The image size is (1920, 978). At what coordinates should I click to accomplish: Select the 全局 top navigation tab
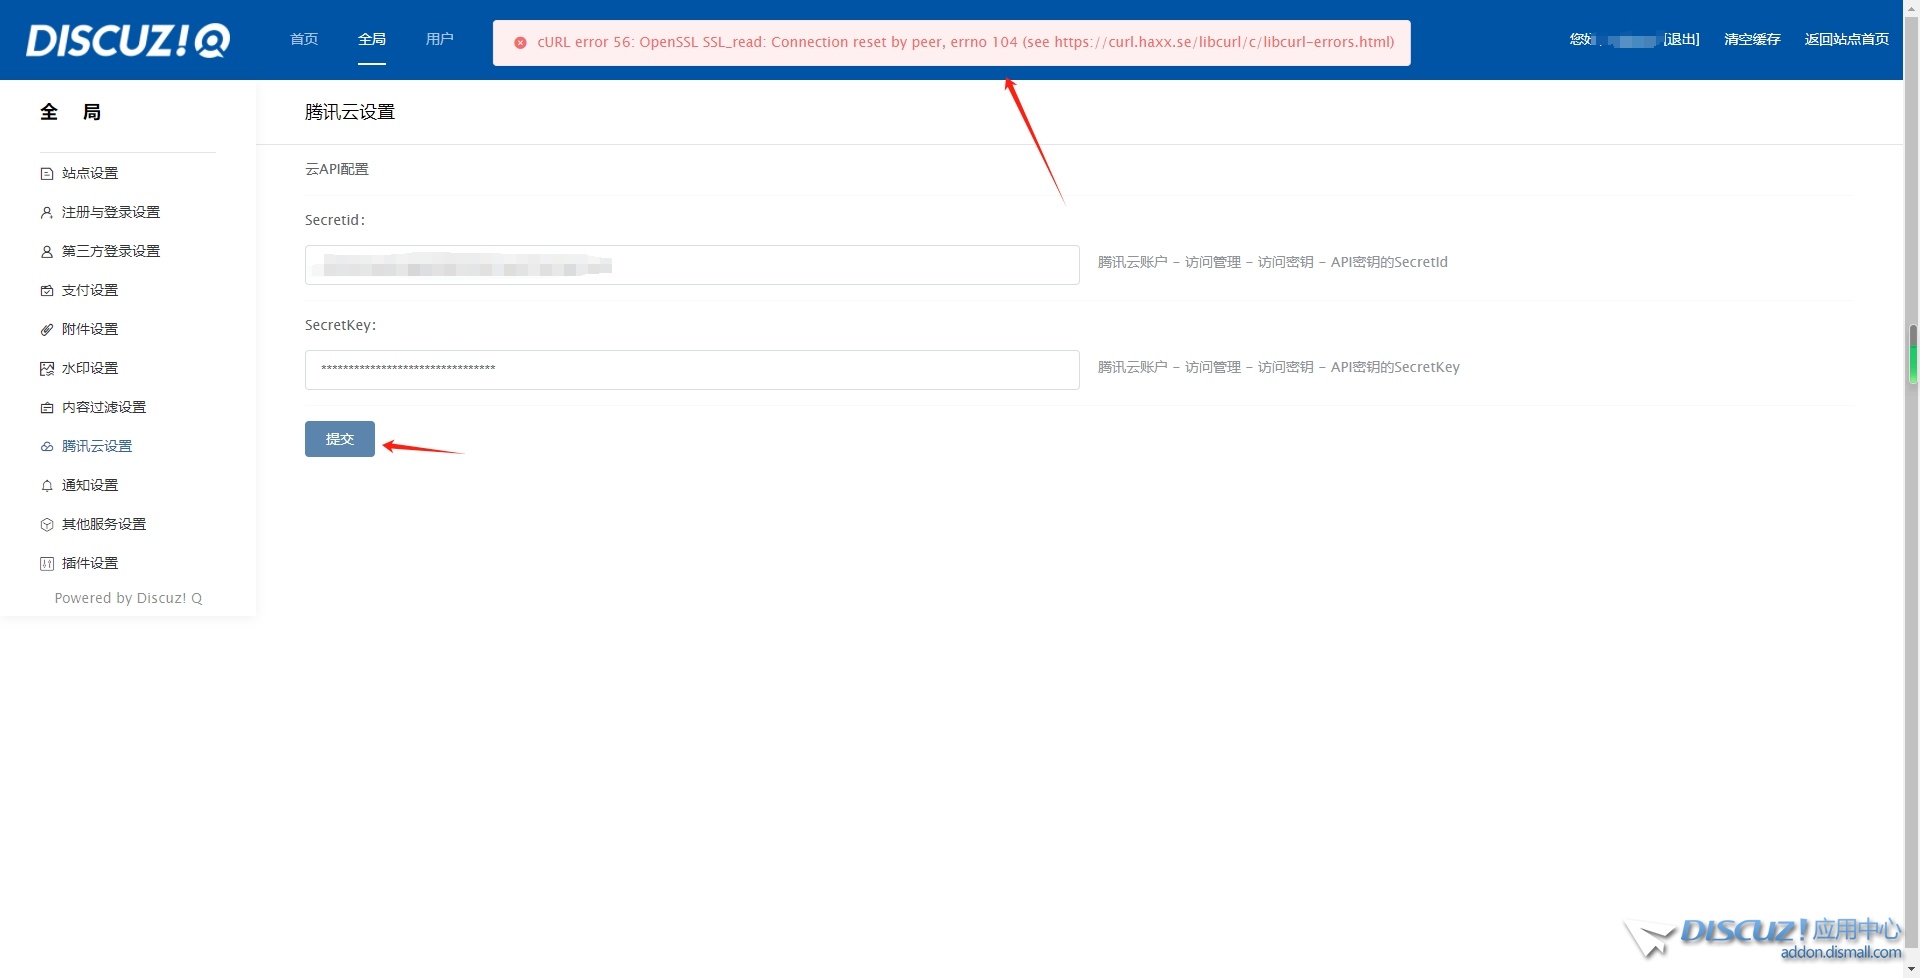(372, 39)
